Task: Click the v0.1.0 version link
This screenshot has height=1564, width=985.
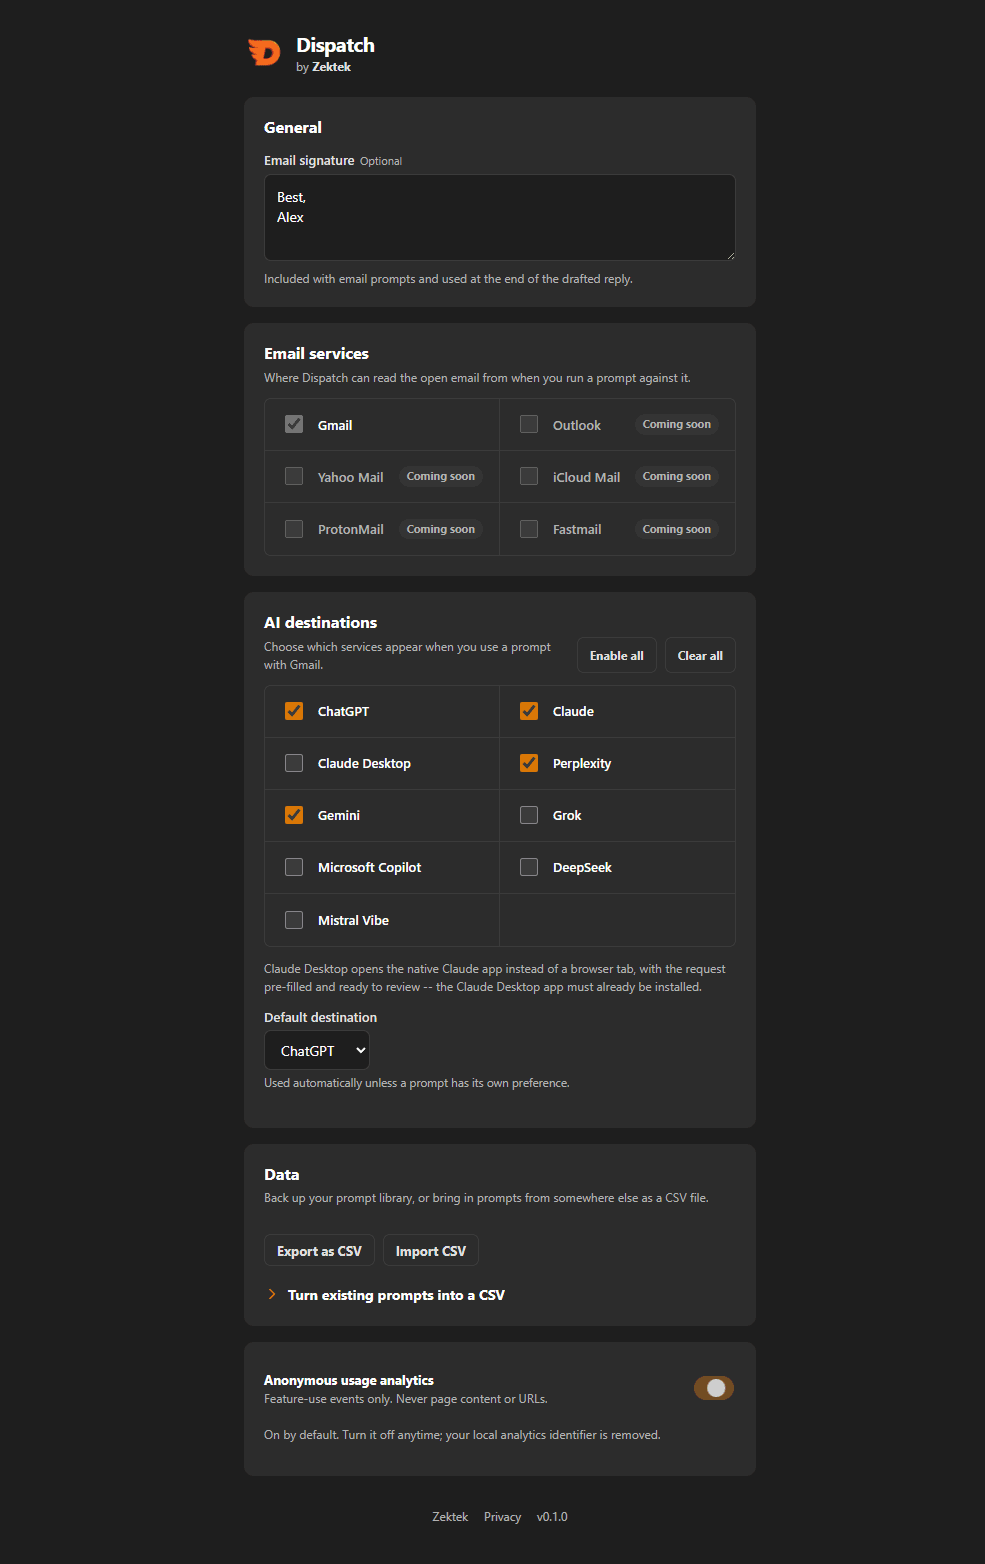Action: coord(552,1517)
